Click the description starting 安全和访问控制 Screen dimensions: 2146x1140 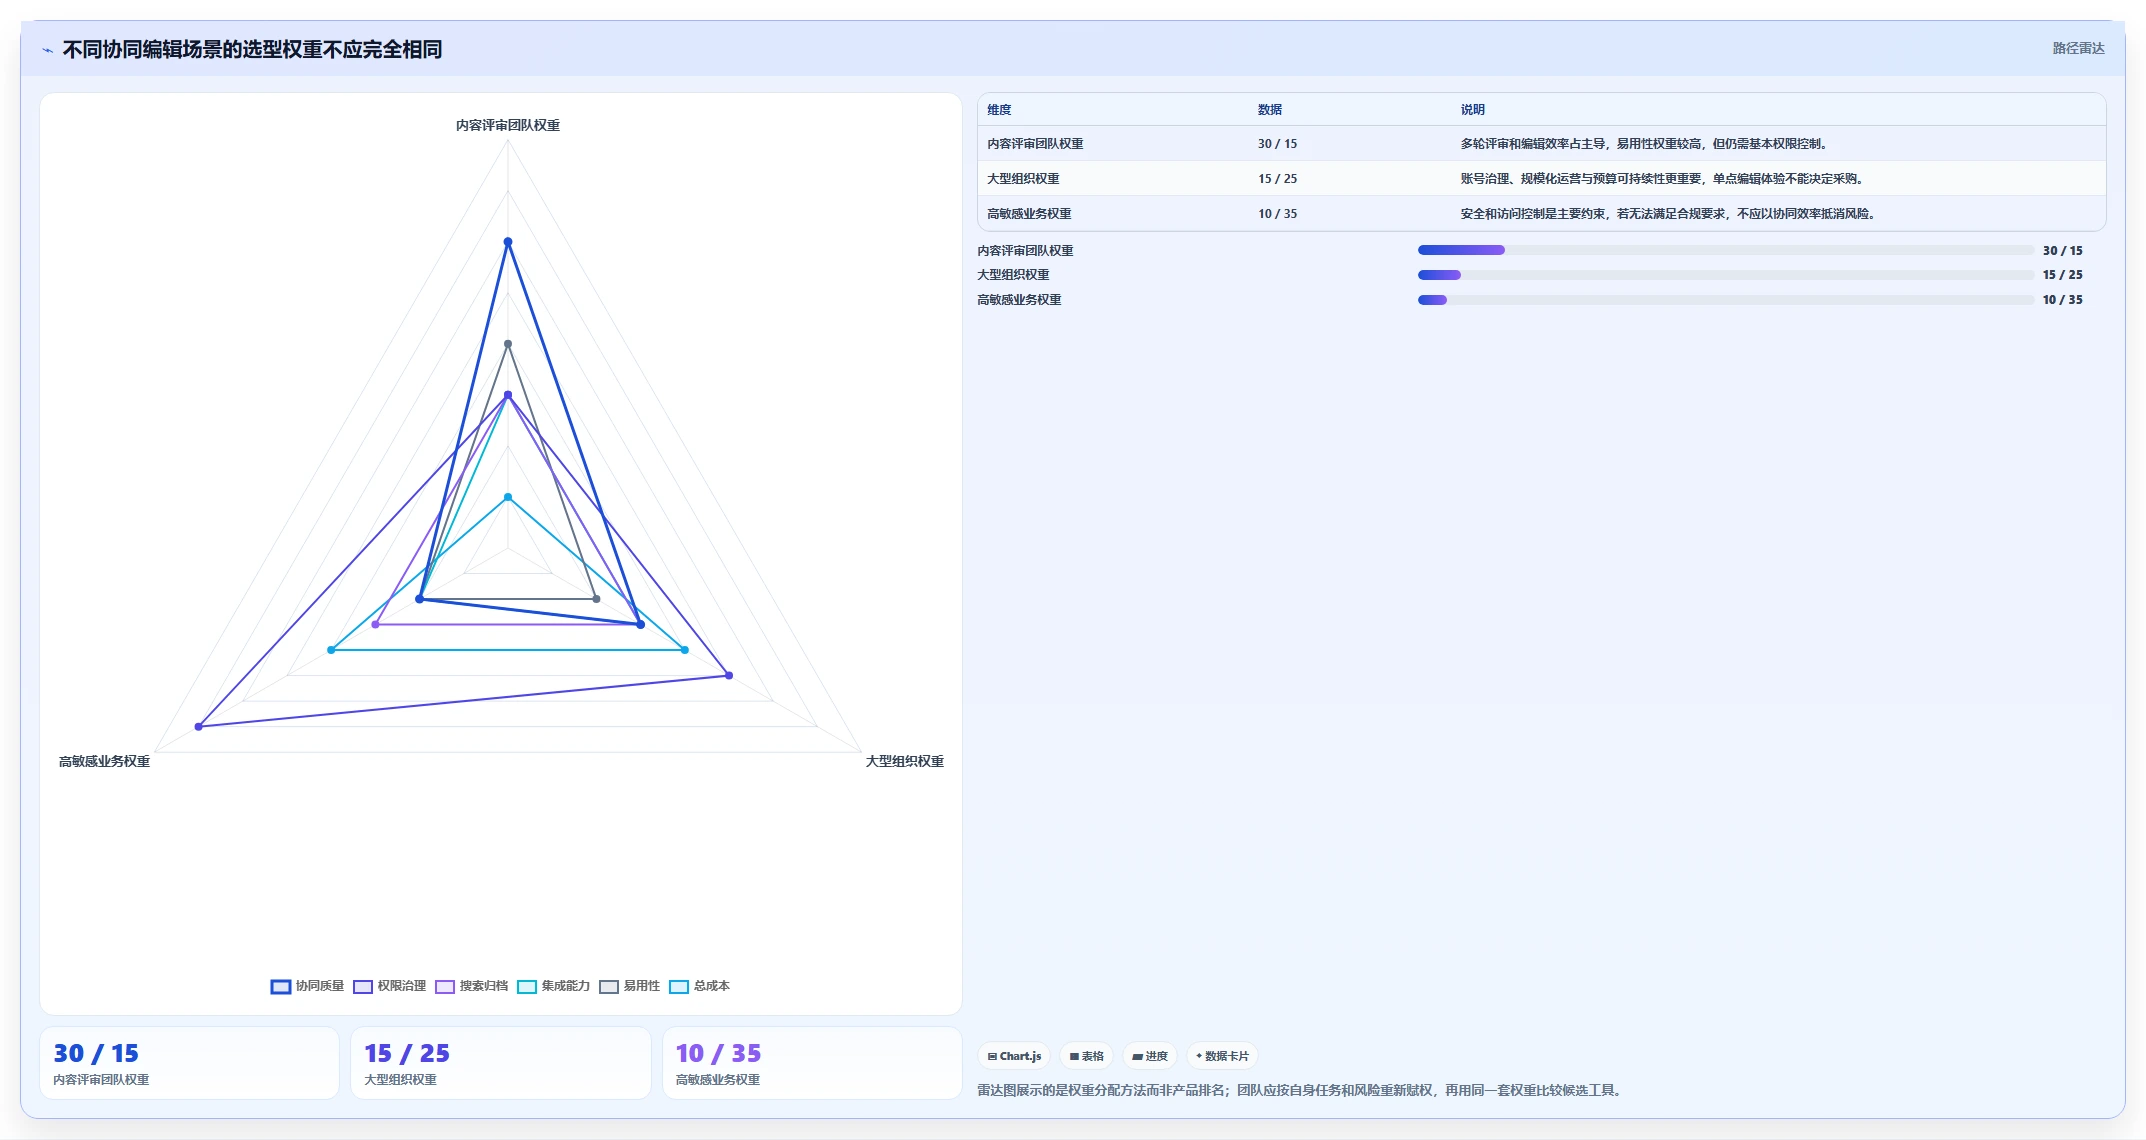pyautogui.click(x=1669, y=214)
